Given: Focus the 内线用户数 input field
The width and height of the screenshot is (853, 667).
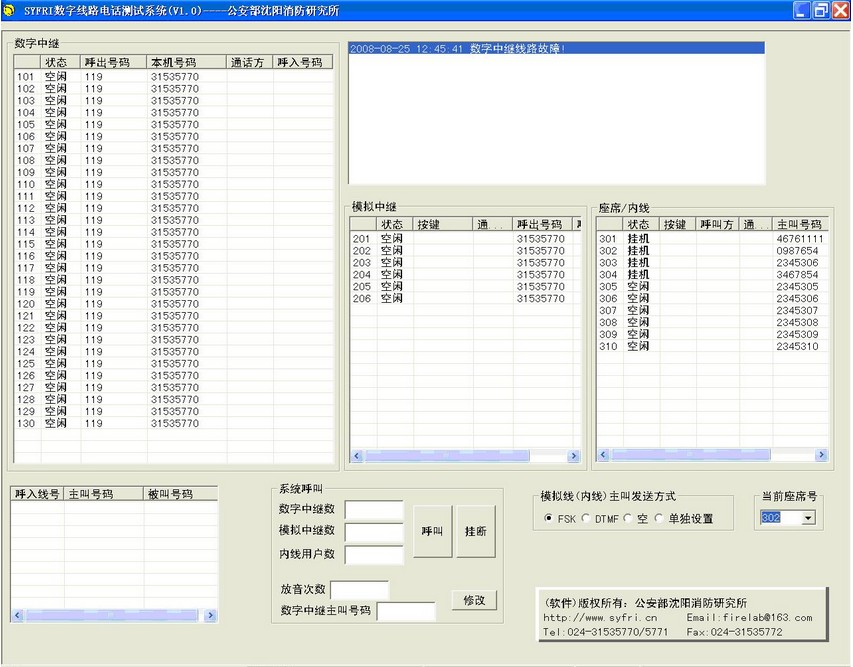Looking at the screenshot, I should (374, 555).
